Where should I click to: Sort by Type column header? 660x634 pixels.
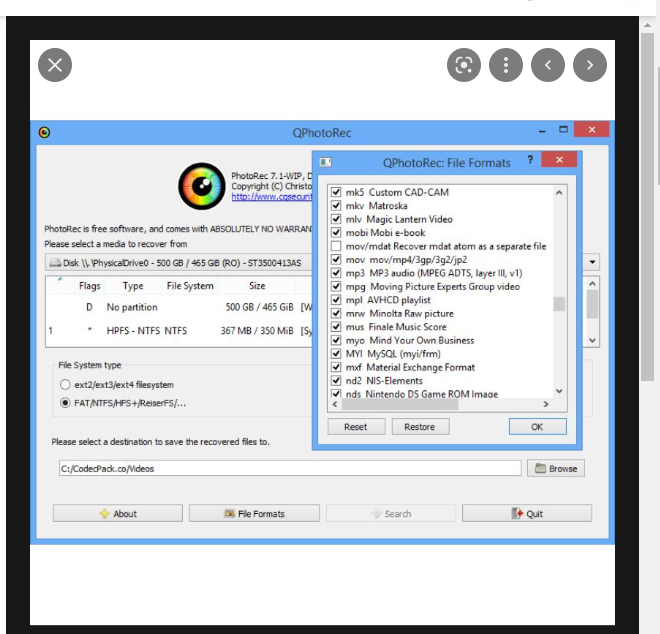pyautogui.click(x=133, y=286)
